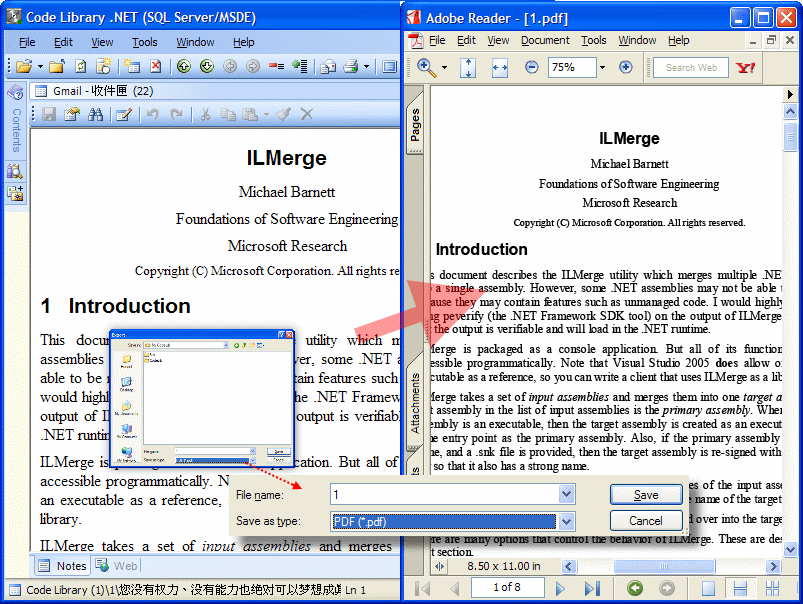Click the green previous view button

[x=635, y=588]
